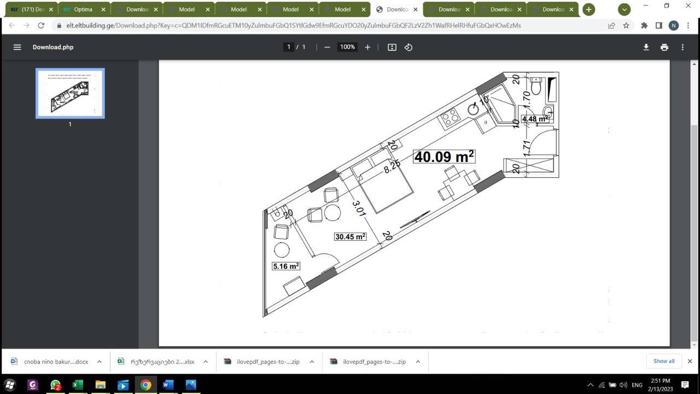
Task: Share this page icon in address bar
Action: click(611, 25)
